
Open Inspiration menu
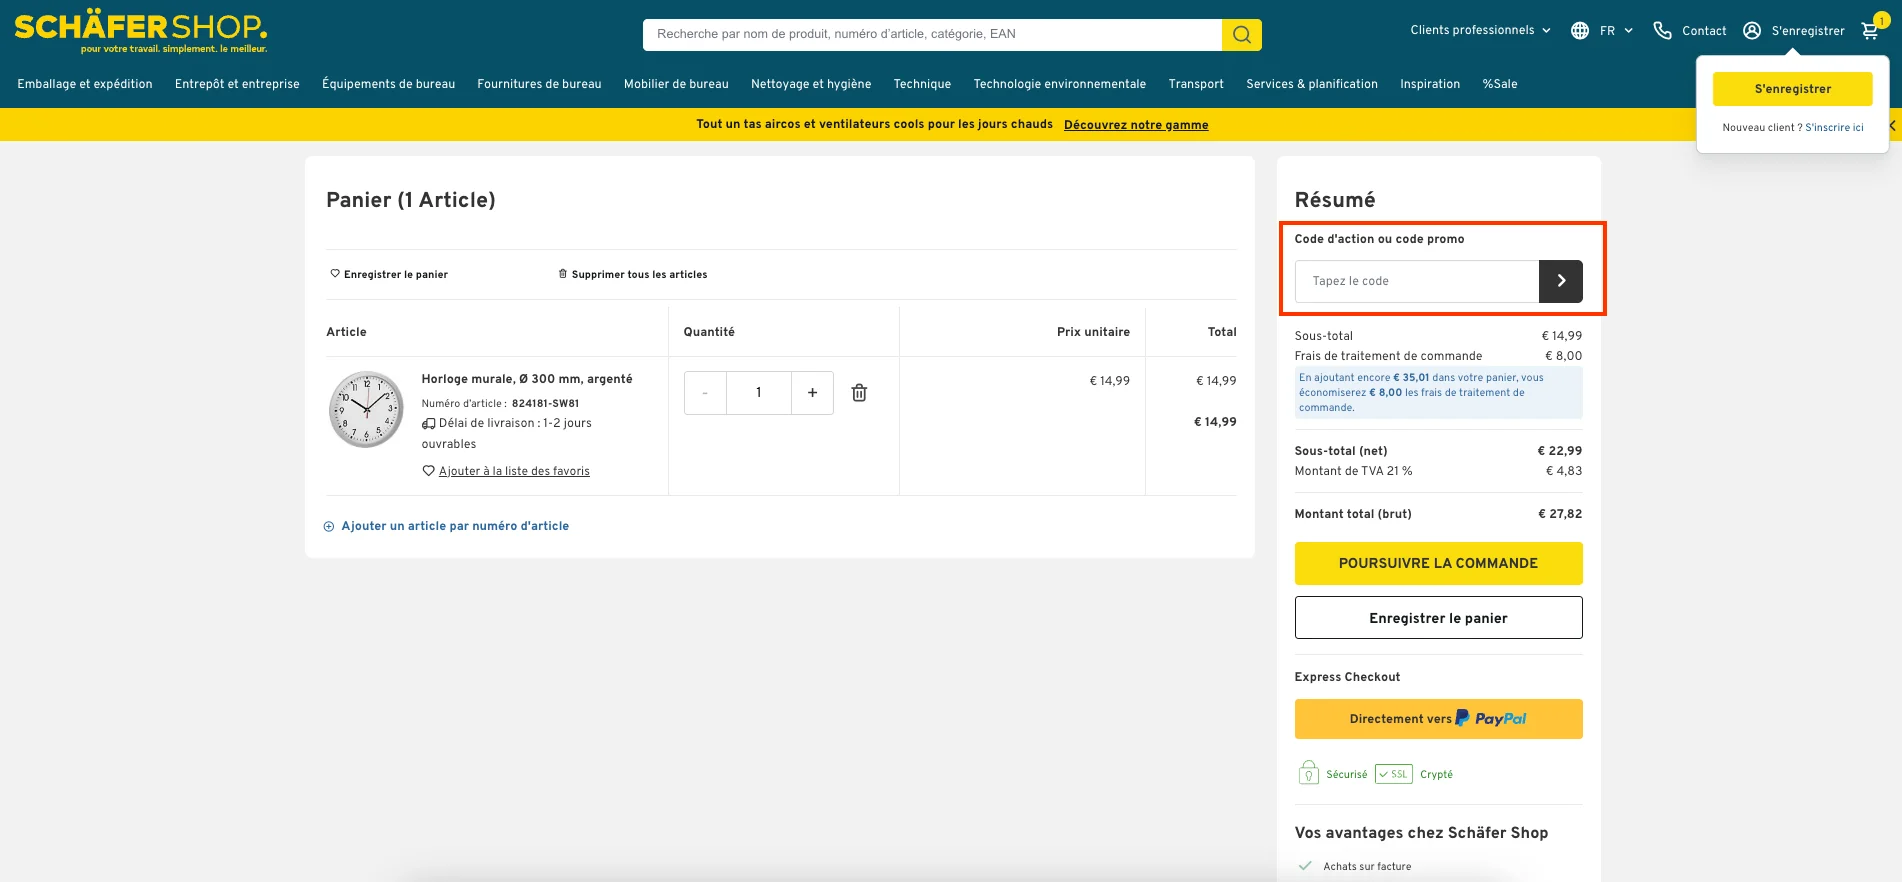tap(1430, 84)
